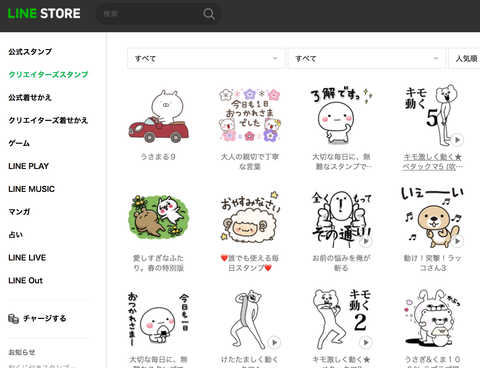Click 動け！突撃！ラッコさん3 title
The width and height of the screenshot is (480, 368).
[433, 263]
